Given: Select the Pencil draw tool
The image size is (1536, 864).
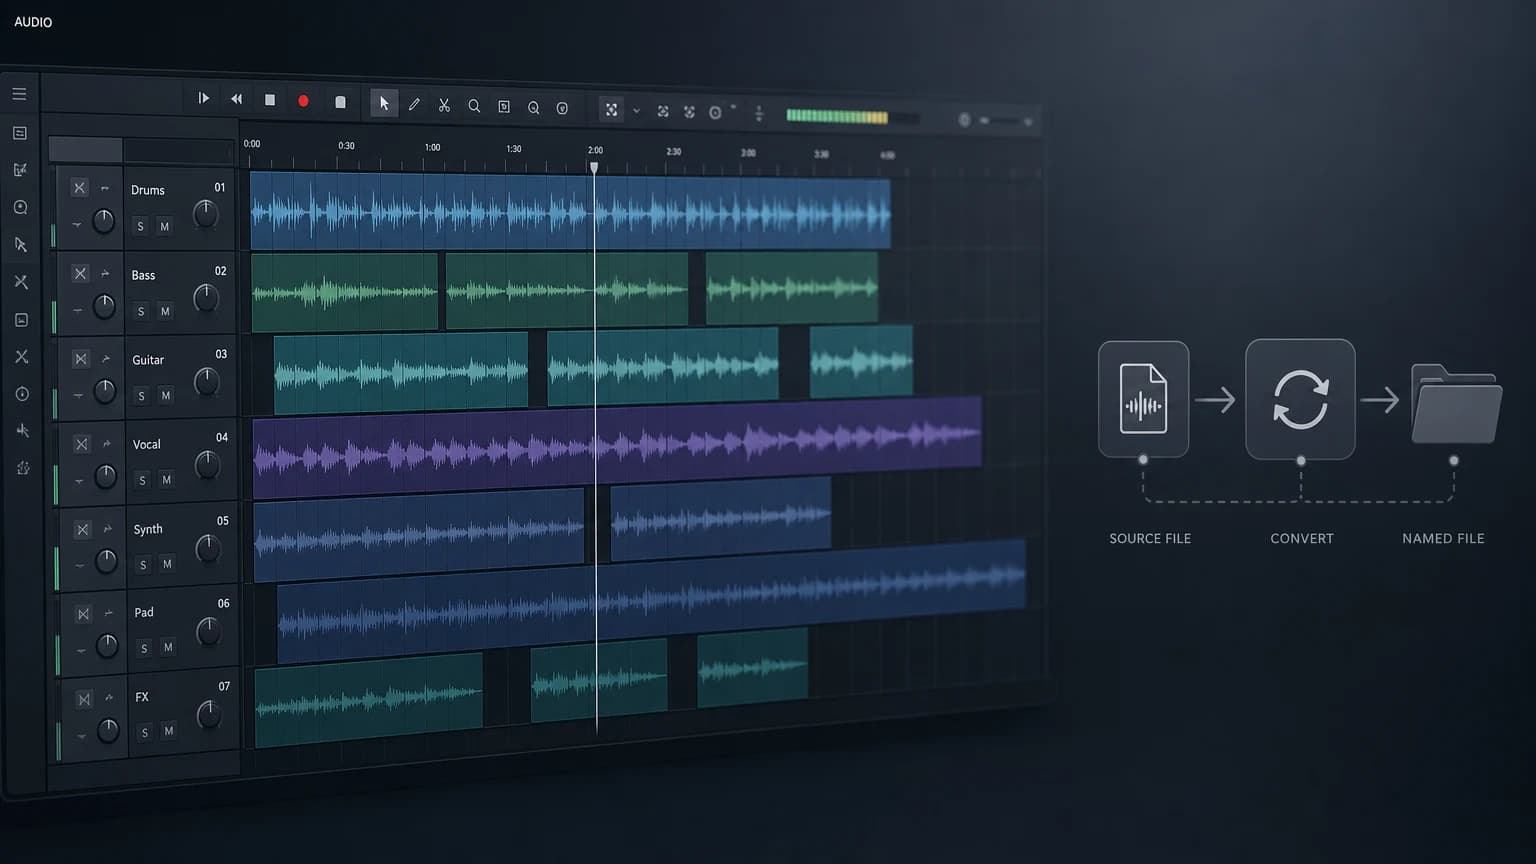Looking at the screenshot, I should 413,104.
